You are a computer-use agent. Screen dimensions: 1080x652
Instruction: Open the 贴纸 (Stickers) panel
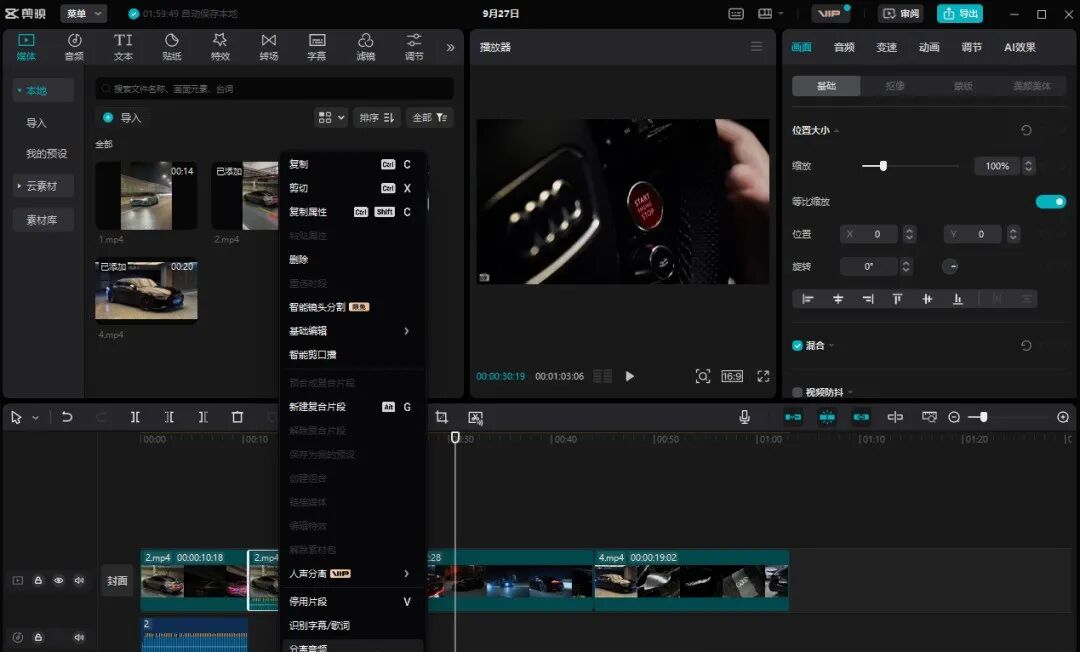(171, 46)
